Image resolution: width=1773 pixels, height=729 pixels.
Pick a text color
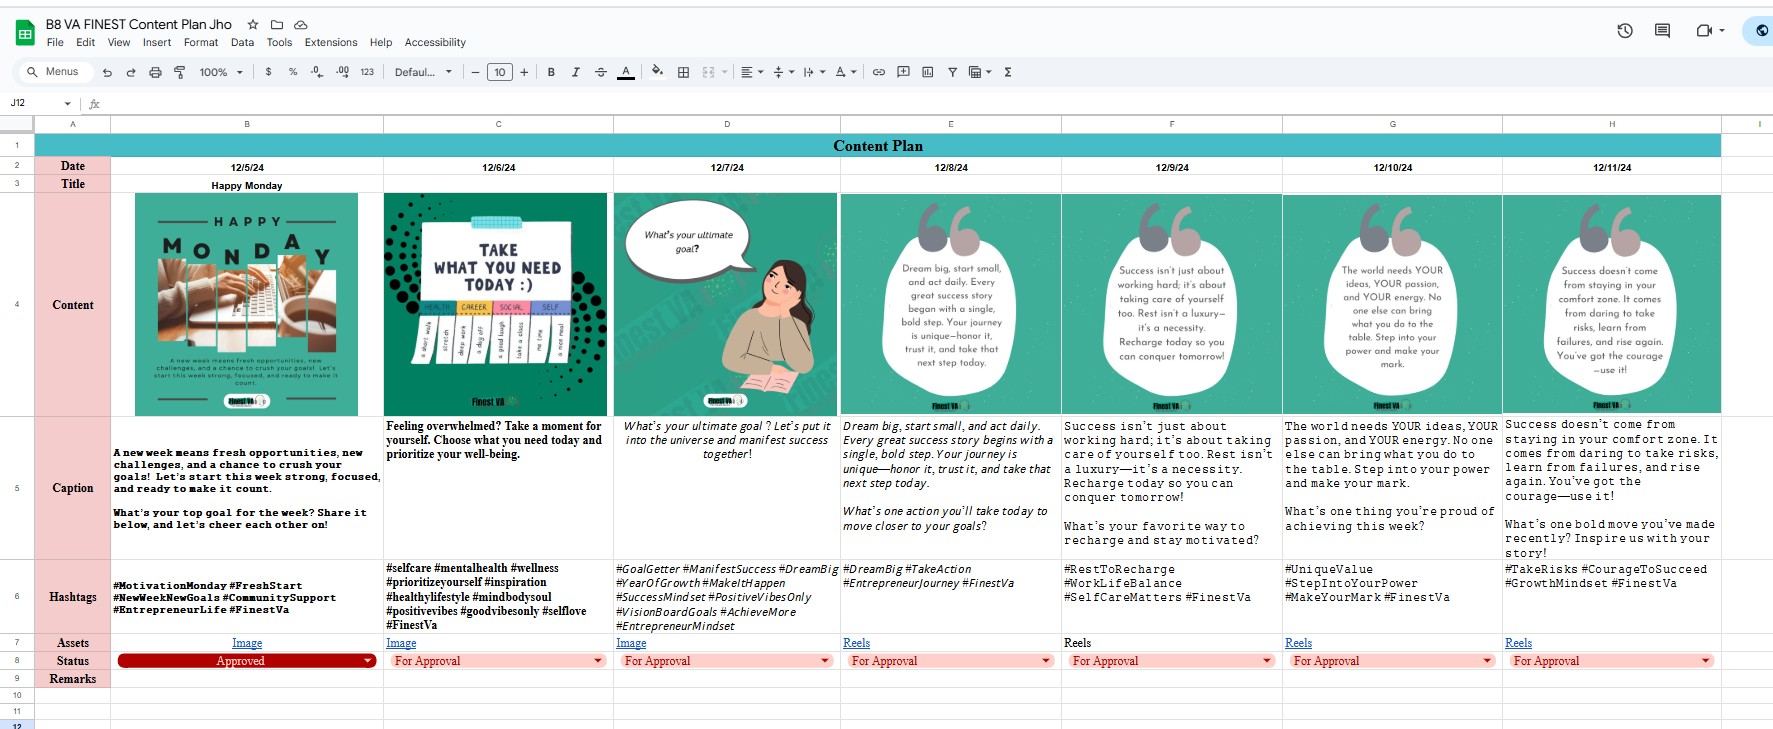(626, 72)
